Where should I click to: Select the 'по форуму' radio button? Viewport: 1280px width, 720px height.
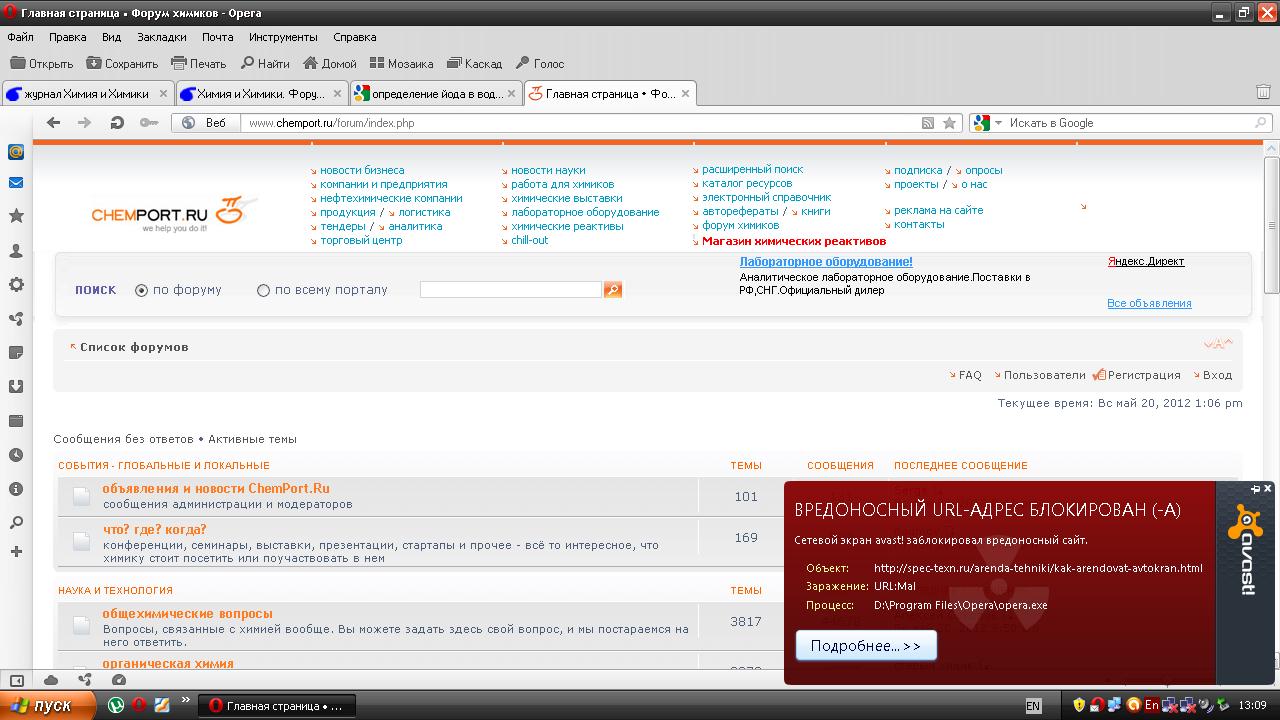click(x=141, y=291)
